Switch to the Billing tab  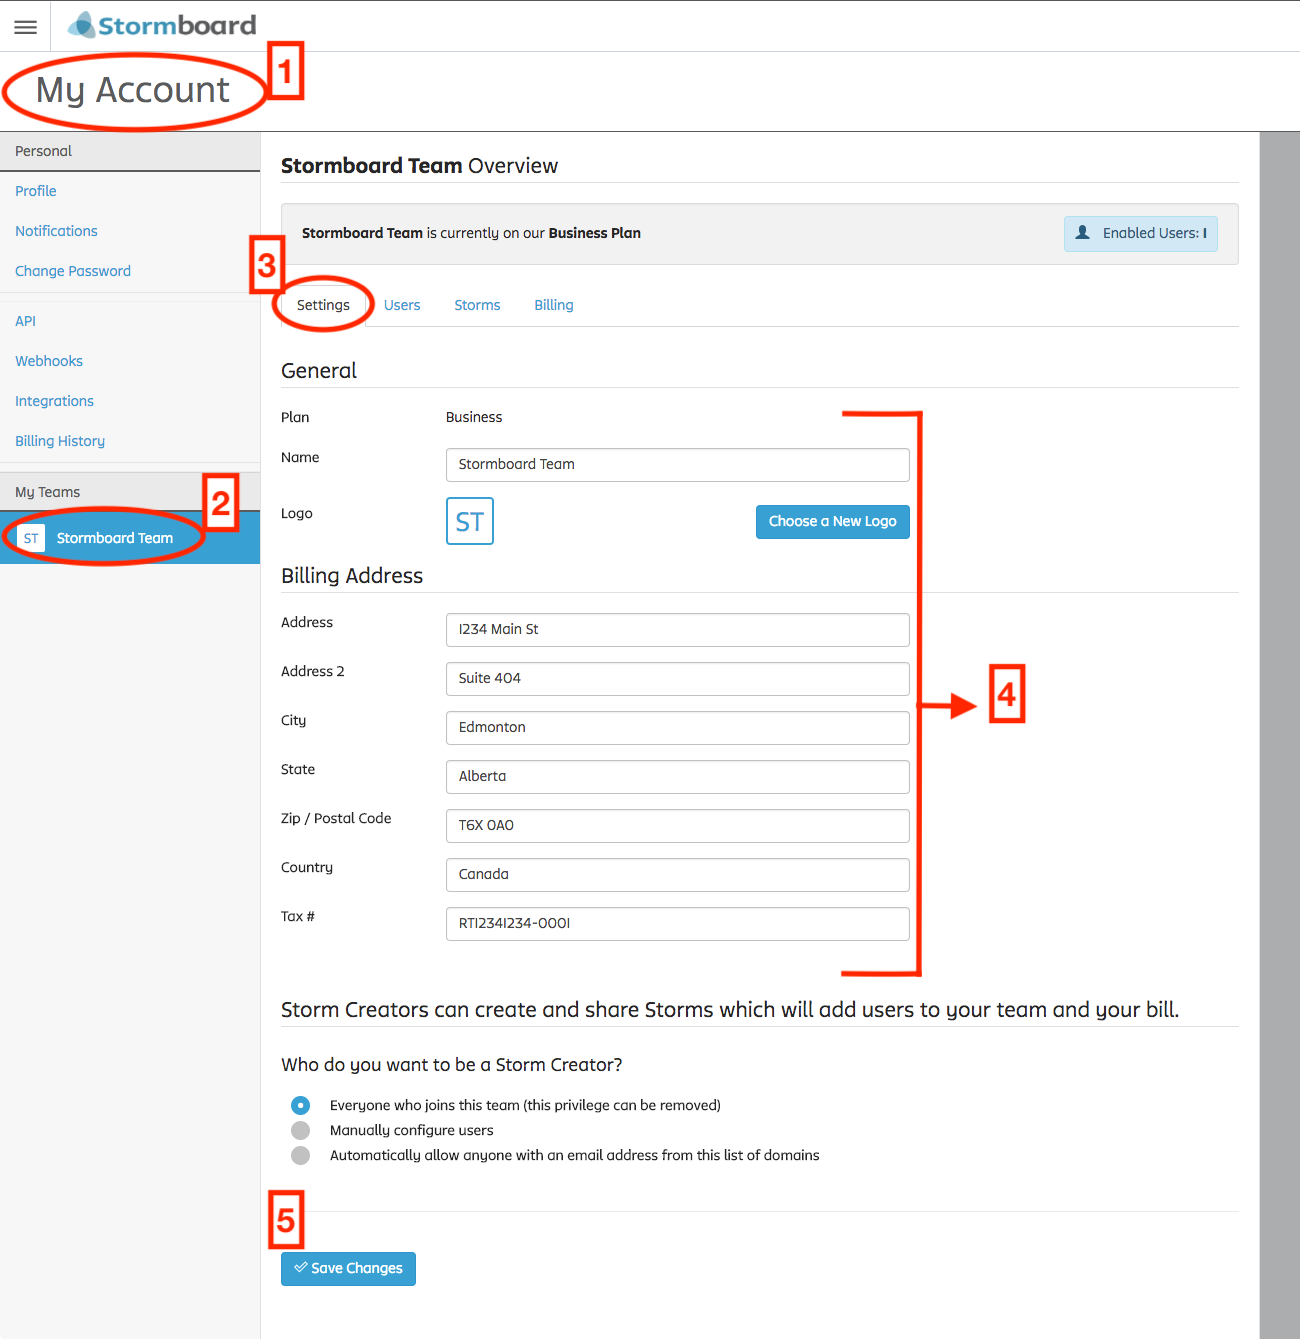(554, 305)
